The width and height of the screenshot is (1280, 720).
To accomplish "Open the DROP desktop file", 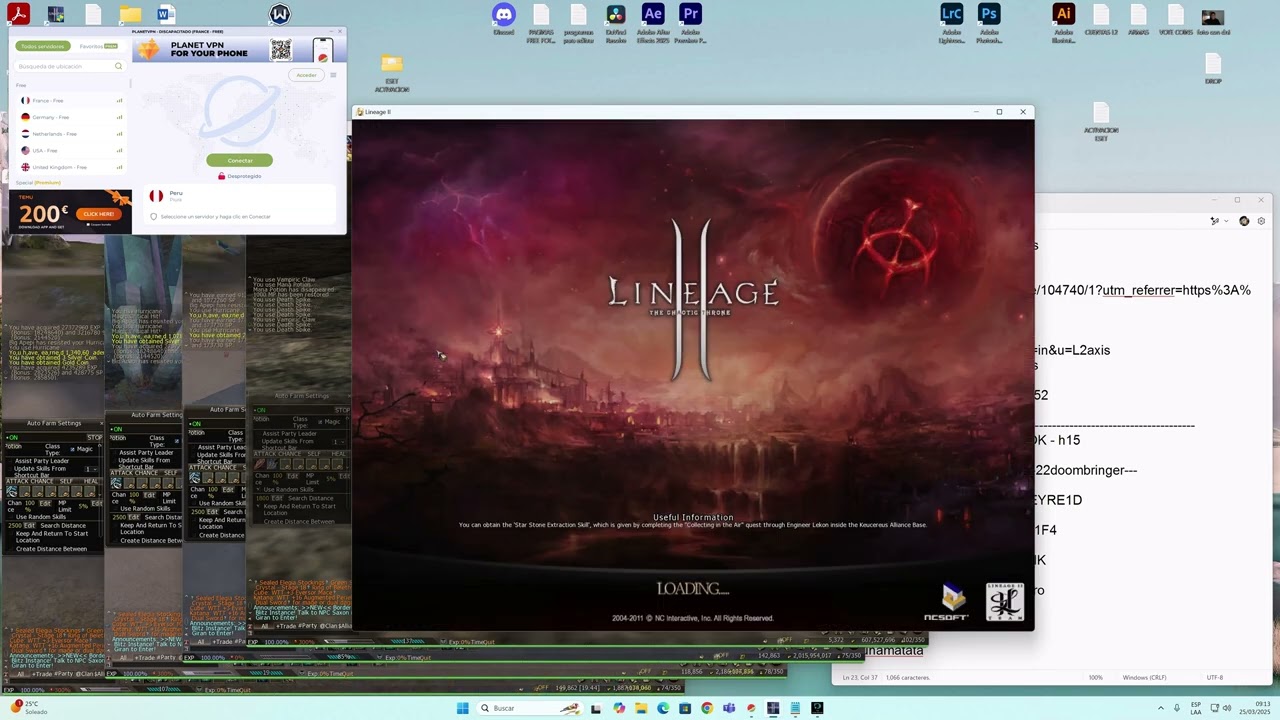I will 1213,68.
